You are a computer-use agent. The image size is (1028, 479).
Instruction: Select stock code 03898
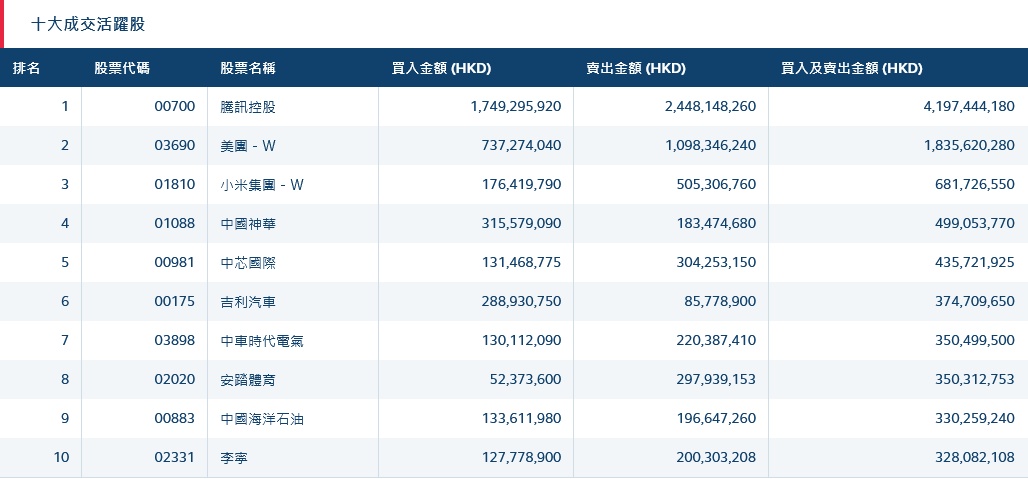click(x=175, y=341)
